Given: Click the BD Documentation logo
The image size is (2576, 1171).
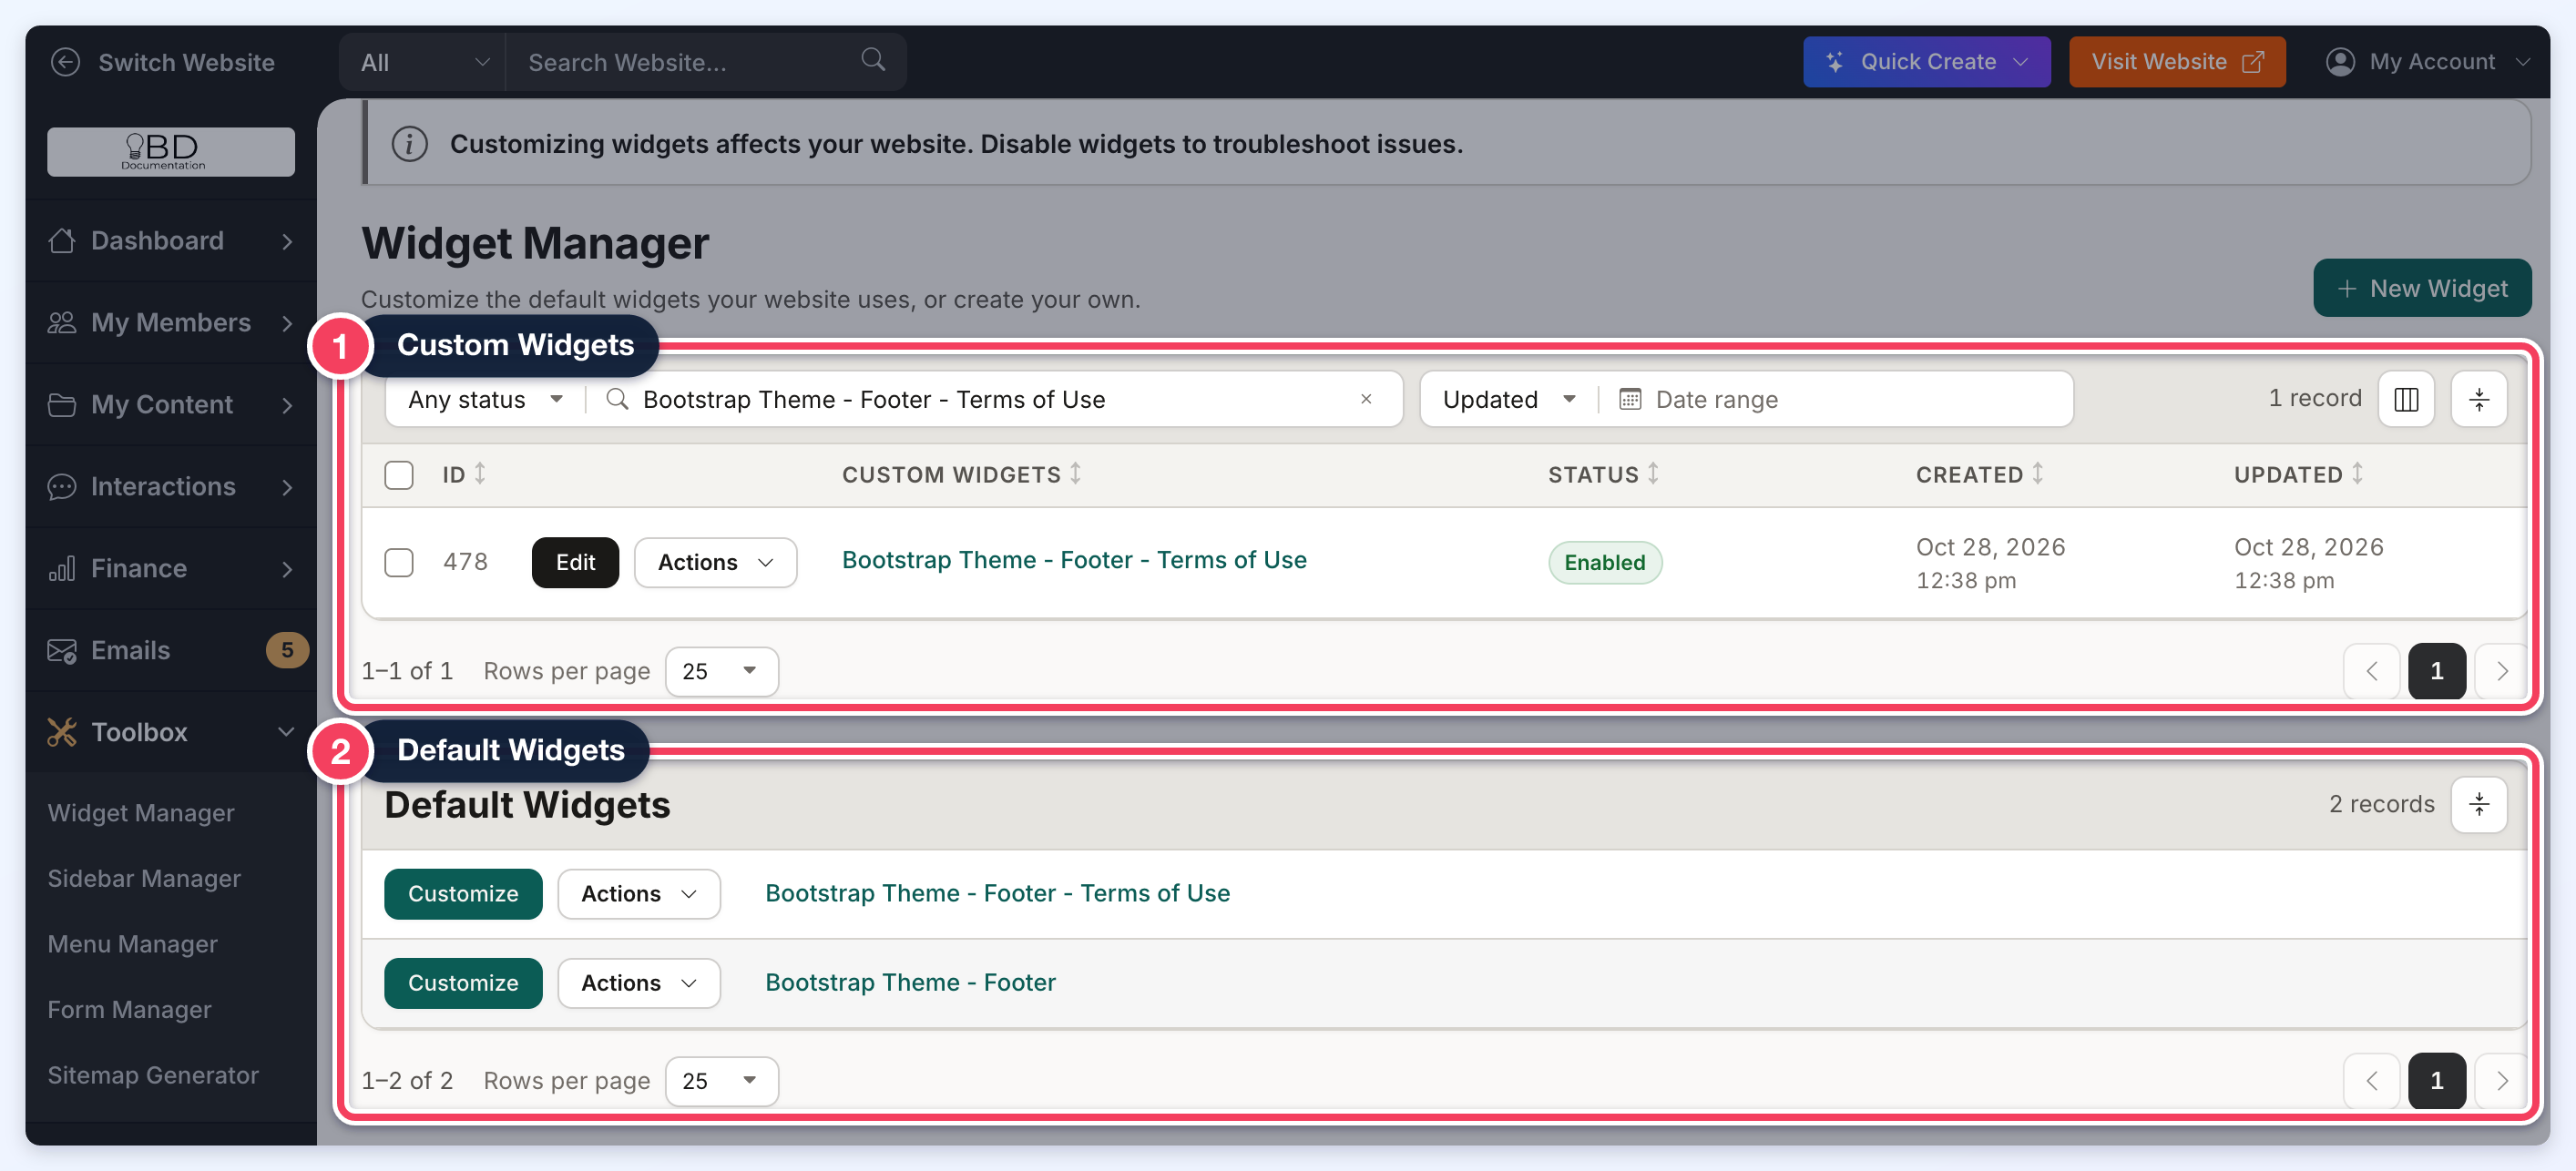Looking at the screenshot, I should point(171,152).
